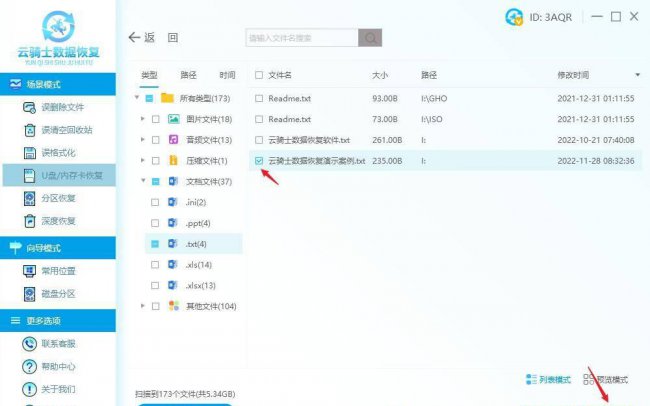Toggle select-all checkbox beside 文件名
Screen dimensions: 650x406
259,75
